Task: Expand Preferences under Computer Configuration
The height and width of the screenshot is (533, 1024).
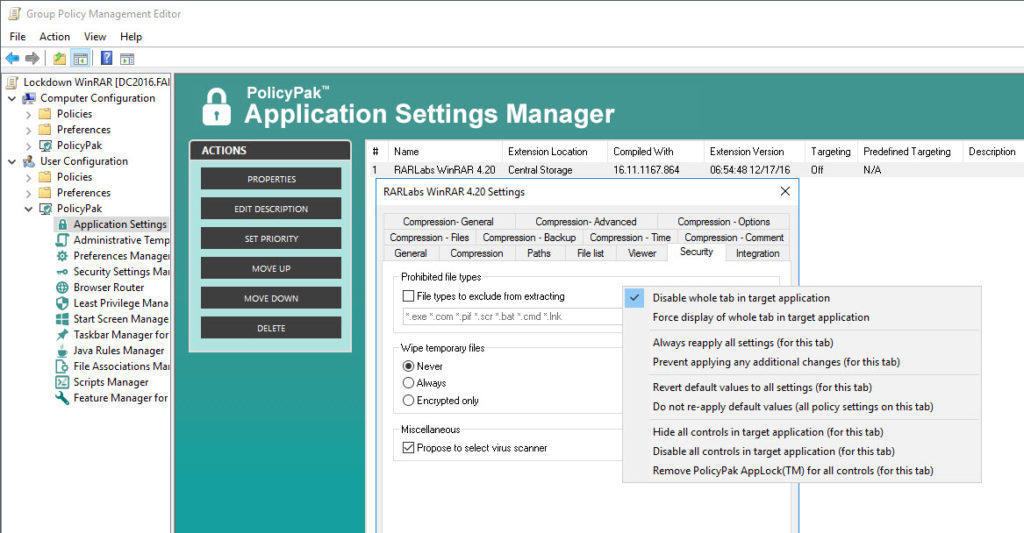Action: [x=28, y=130]
